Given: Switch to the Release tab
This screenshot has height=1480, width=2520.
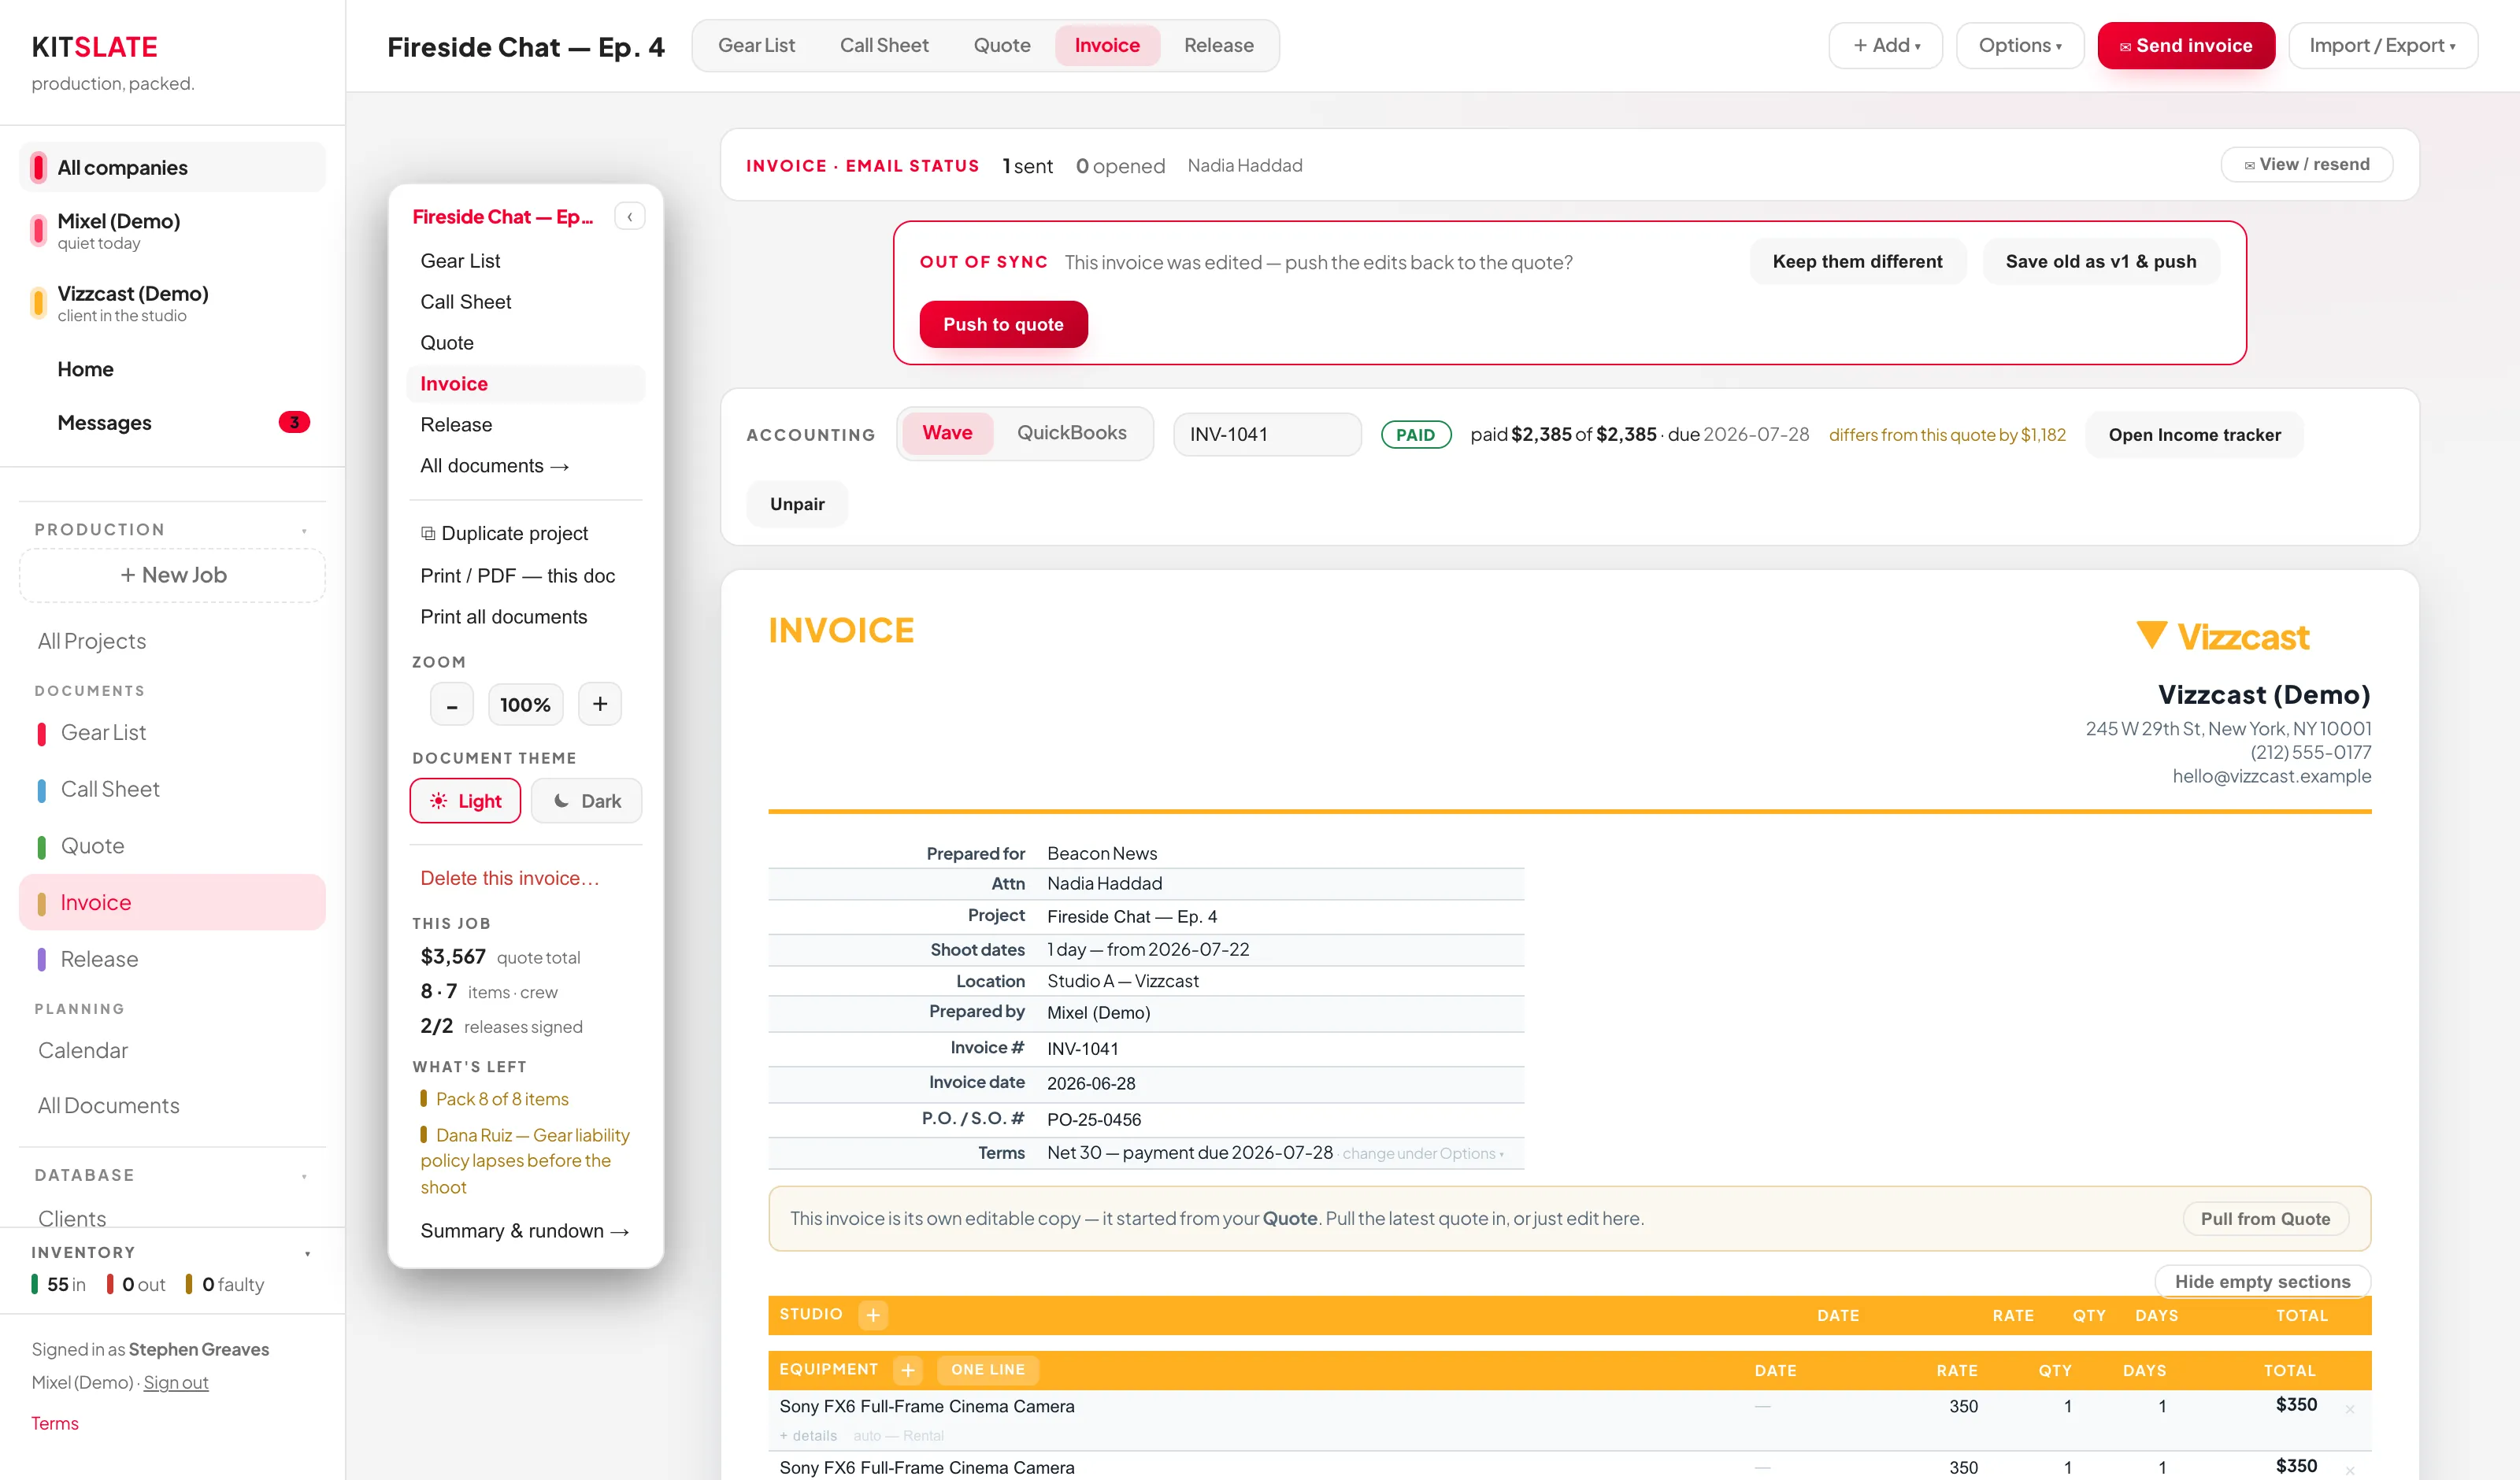Looking at the screenshot, I should click(x=1218, y=45).
